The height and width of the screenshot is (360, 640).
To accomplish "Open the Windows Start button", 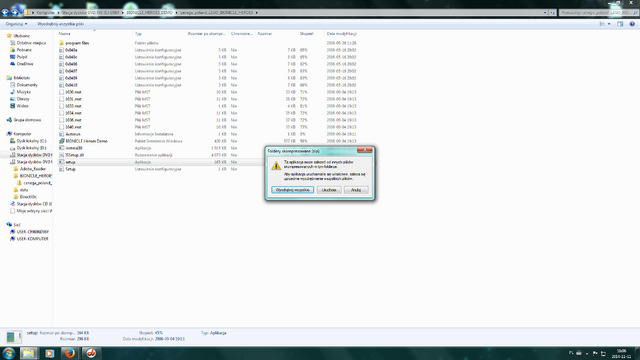I will 8,353.
